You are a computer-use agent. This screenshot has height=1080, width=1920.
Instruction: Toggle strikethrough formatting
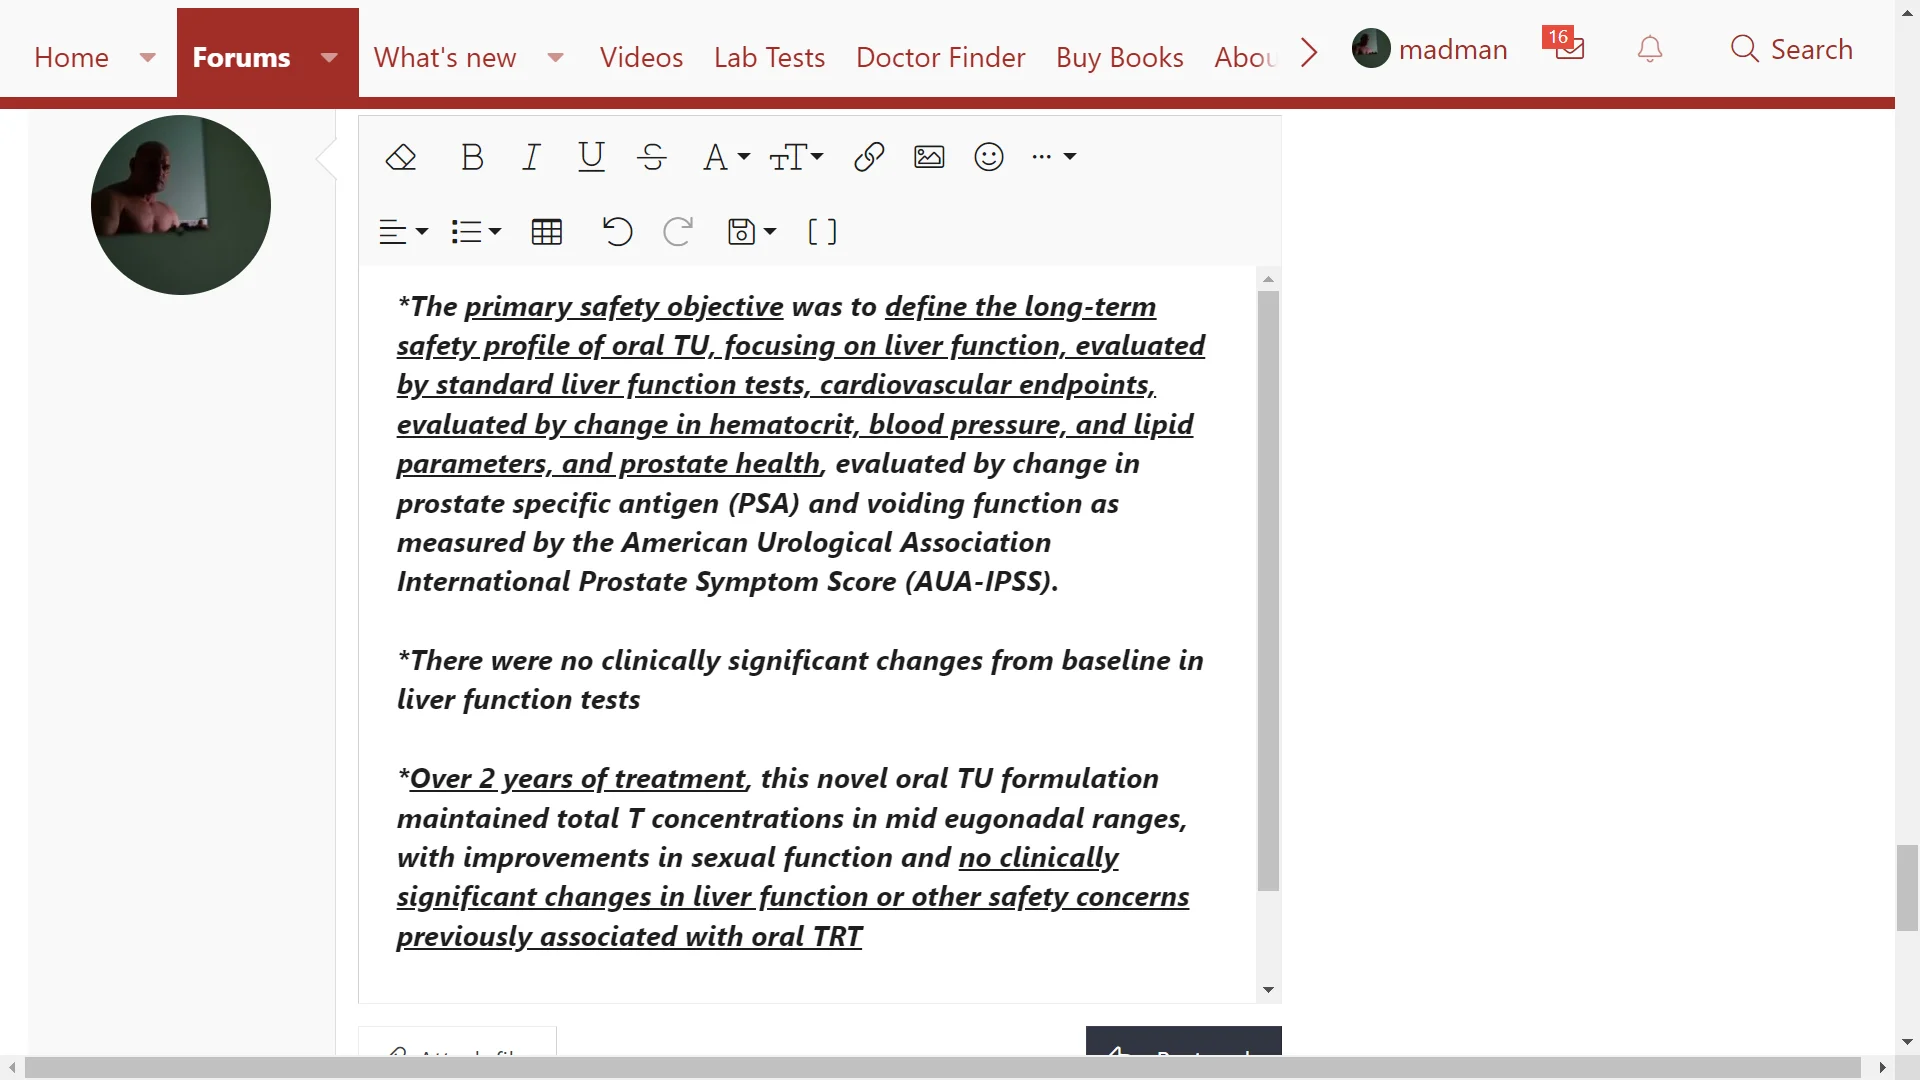point(652,157)
